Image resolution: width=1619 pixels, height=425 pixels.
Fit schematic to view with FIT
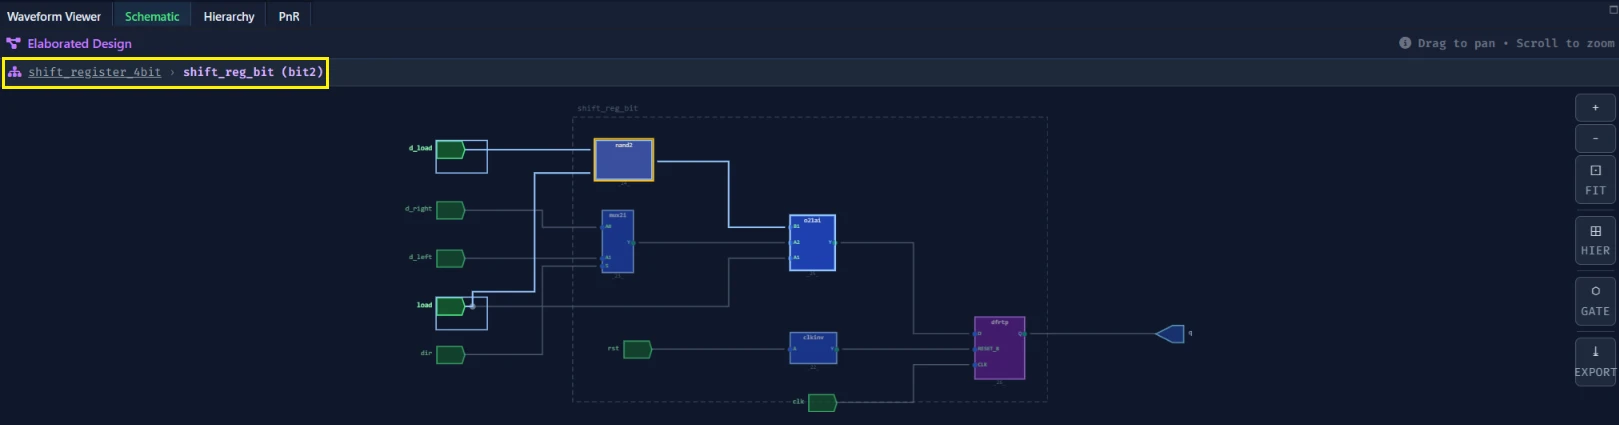click(x=1595, y=180)
